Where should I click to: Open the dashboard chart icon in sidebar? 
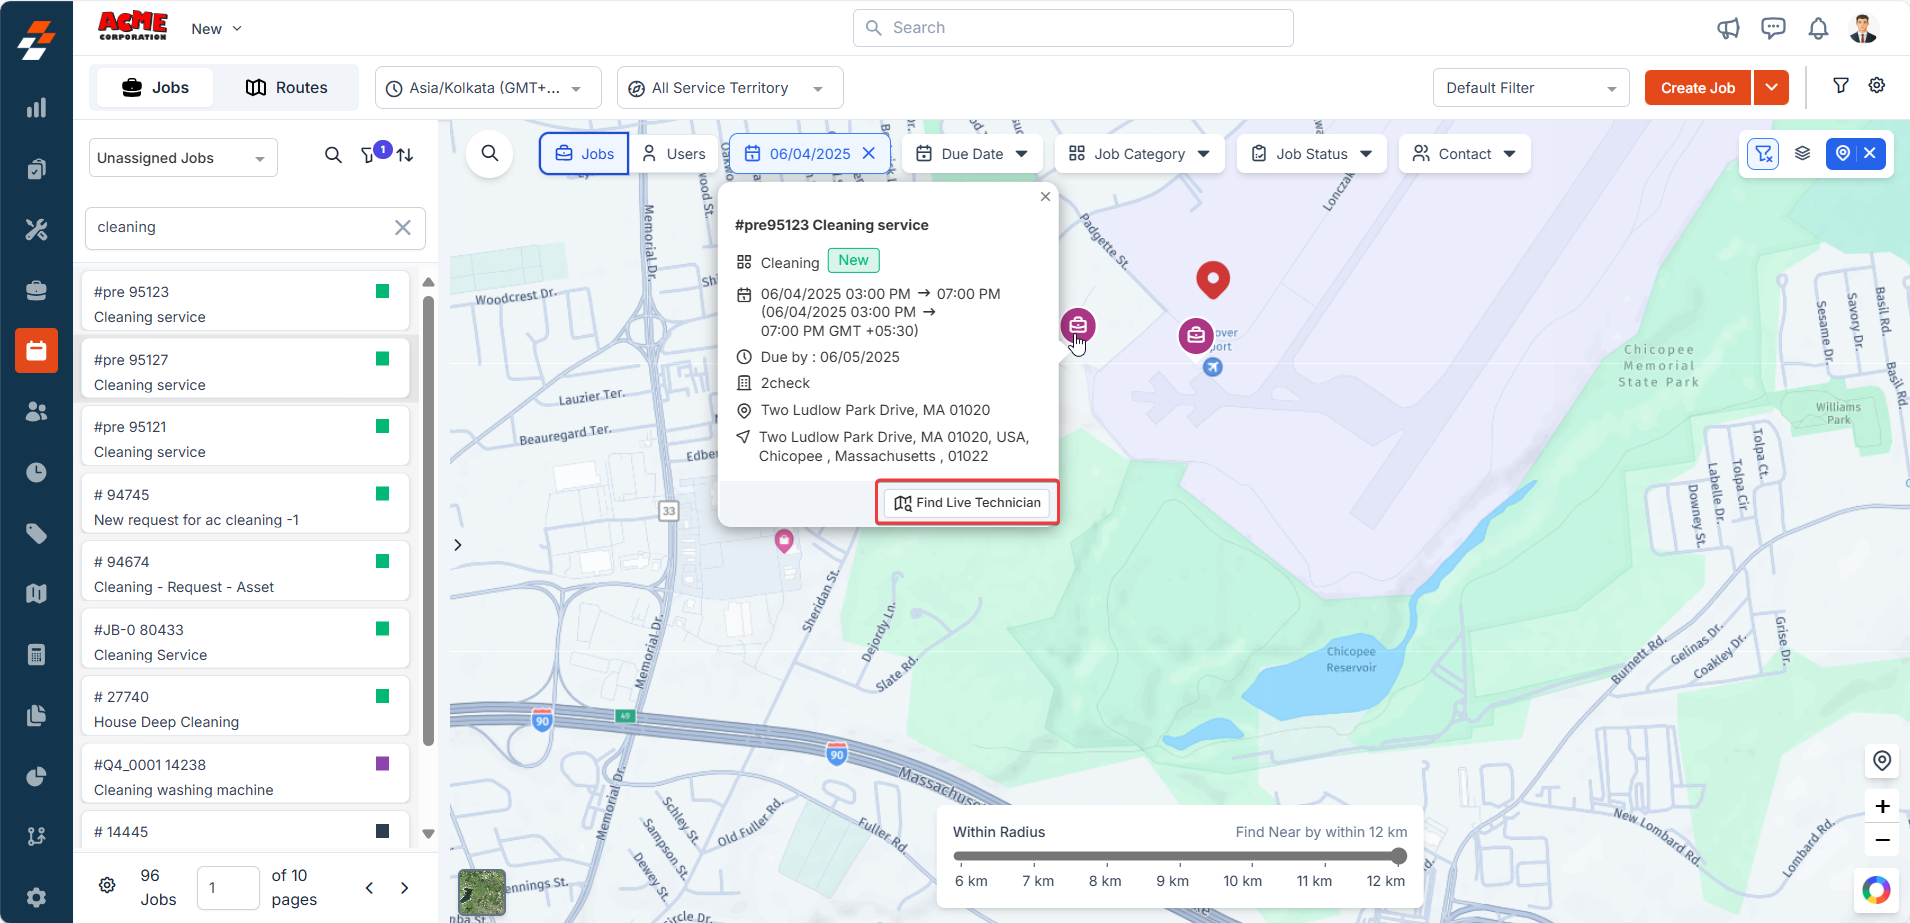pos(36,108)
